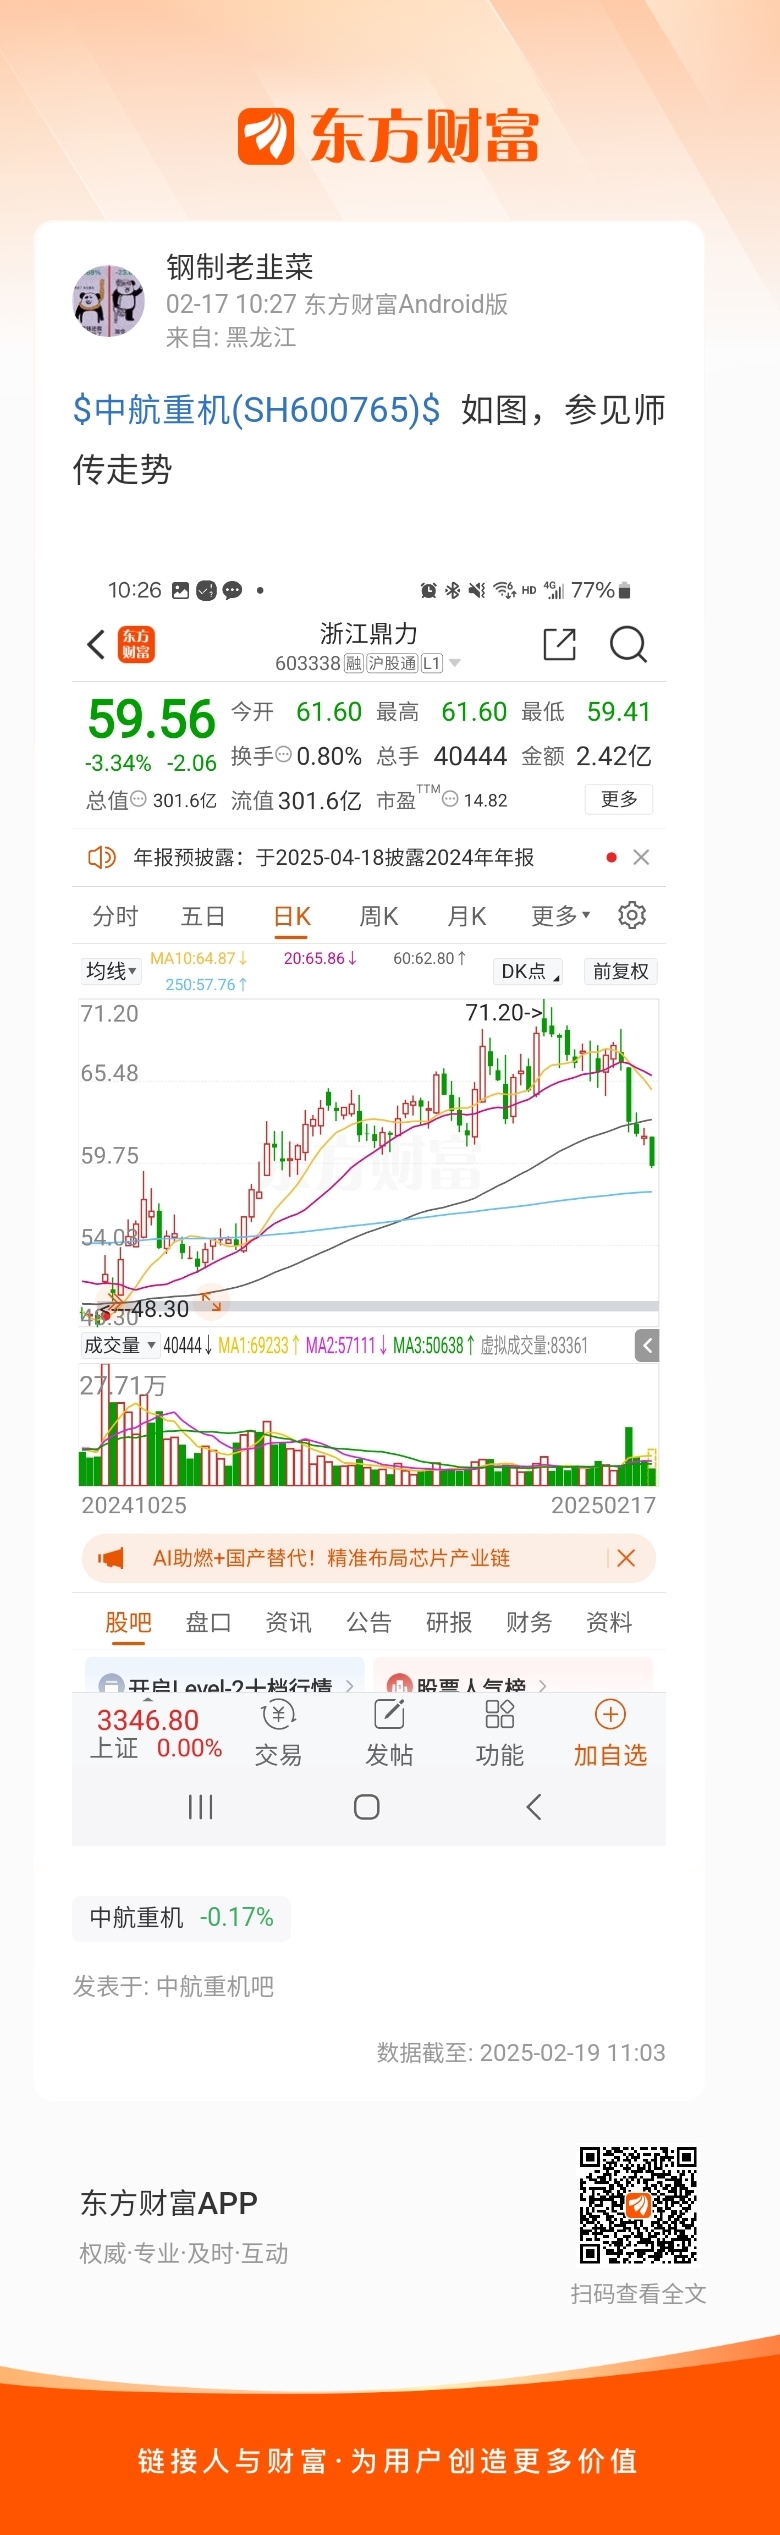Tap the back arrow in stock header
The height and width of the screenshot is (2535, 780).
click(96, 645)
